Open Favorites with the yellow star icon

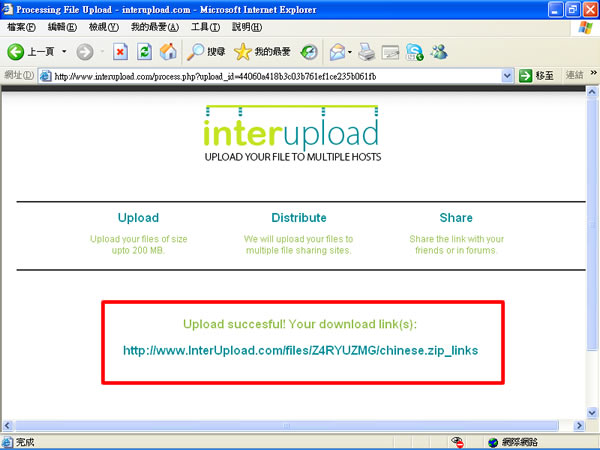[243, 52]
